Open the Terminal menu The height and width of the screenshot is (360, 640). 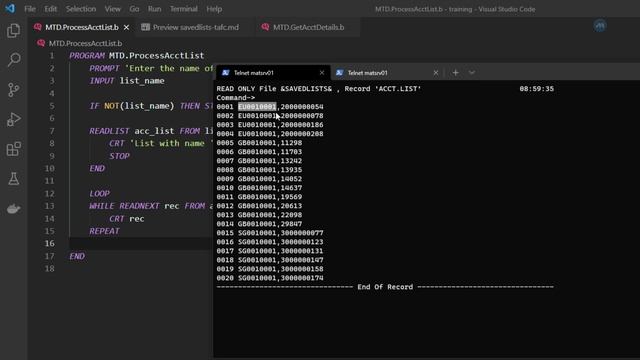[x=184, y=9]
